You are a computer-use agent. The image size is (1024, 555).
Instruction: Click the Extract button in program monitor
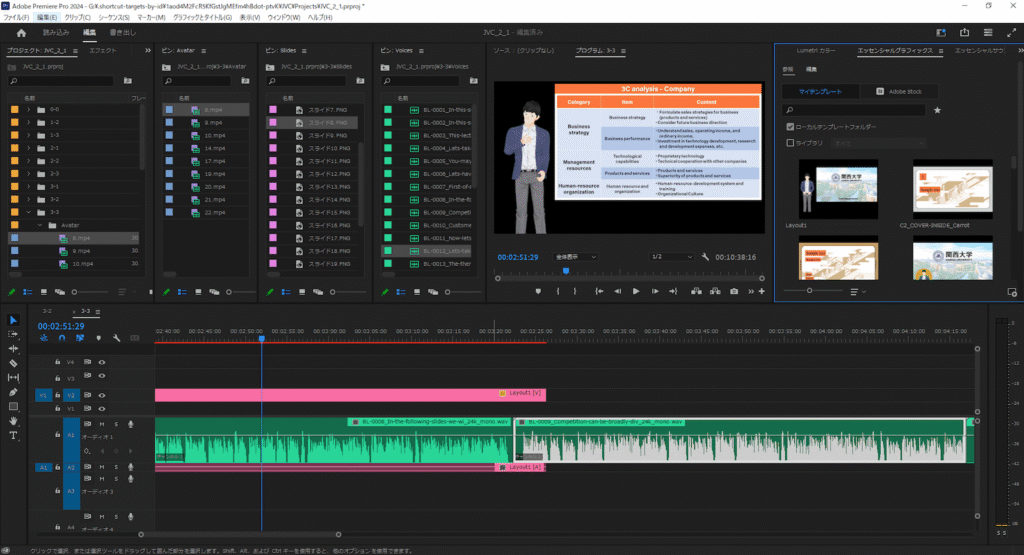coord(716,291)
